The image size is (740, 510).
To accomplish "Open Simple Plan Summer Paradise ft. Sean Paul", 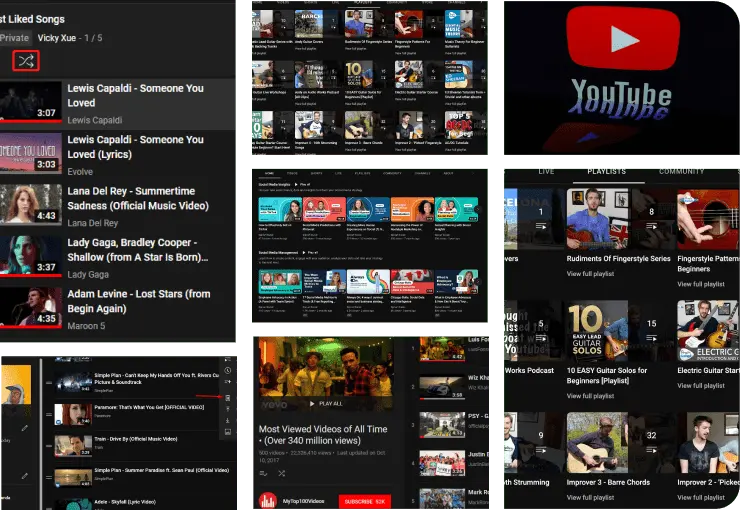I will [x=161, y=470].
